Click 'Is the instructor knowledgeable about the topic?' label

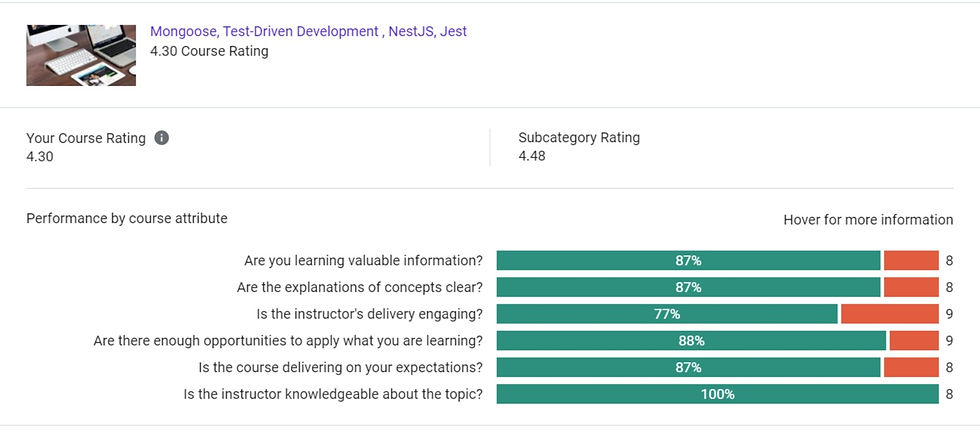click(x=333, y=394)
